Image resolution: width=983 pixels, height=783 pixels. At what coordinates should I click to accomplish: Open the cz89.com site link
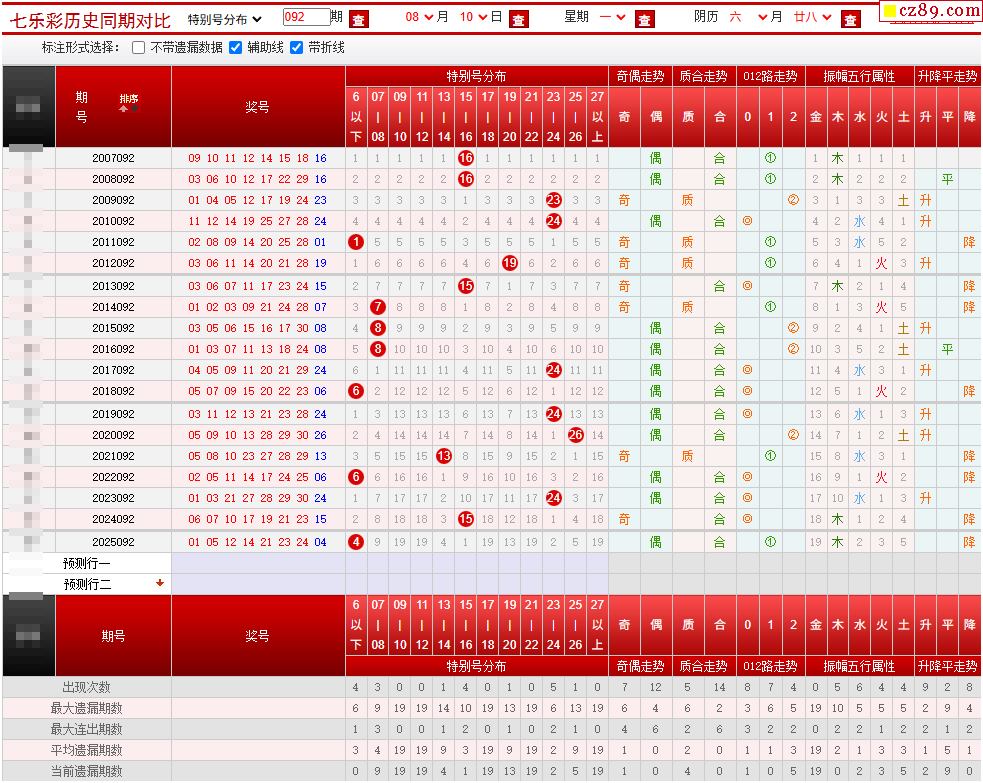[x=931, y=11]
